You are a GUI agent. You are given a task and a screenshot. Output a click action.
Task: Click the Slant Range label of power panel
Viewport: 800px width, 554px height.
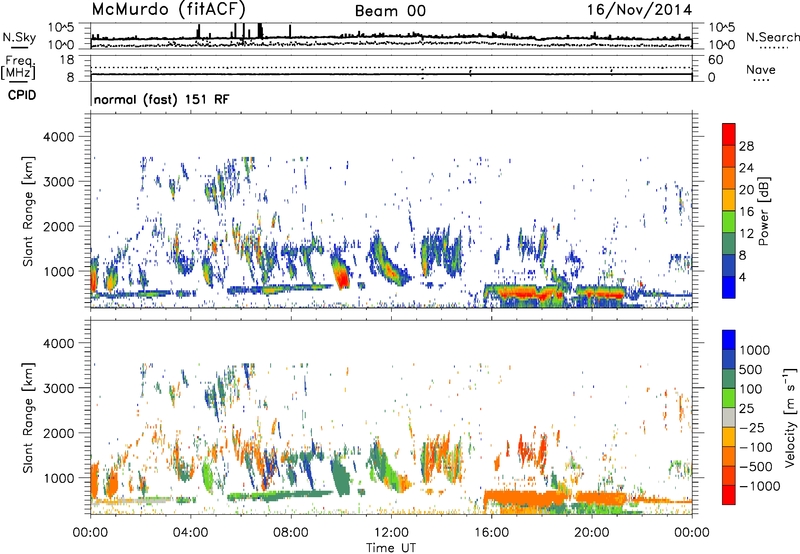pos(28,211)
